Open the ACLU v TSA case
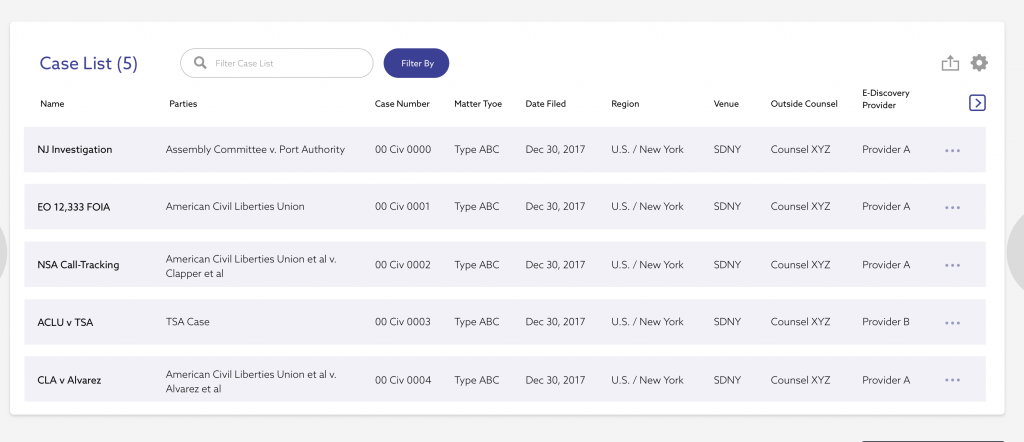This screenshot has width=1024, height=442. click(x=65, y=323)
